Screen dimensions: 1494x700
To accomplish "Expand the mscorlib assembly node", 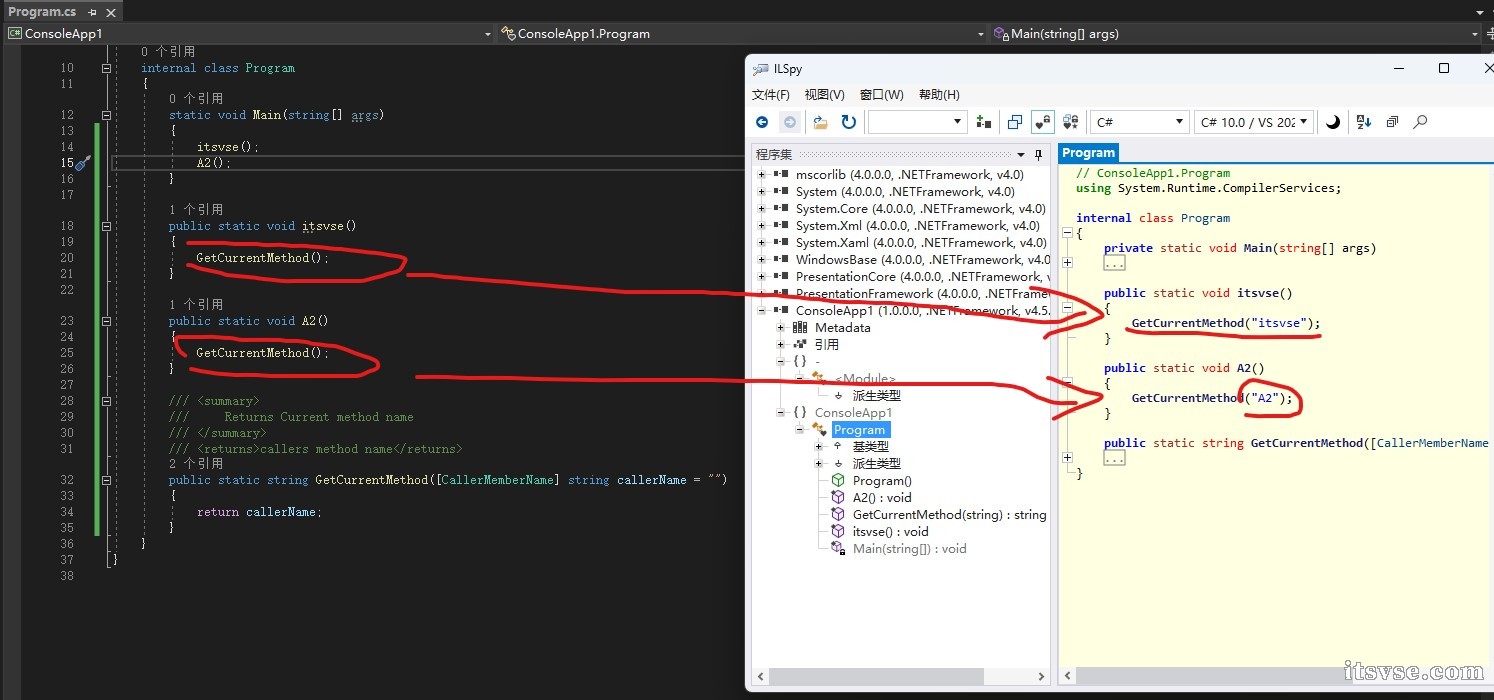I will 762,175.
